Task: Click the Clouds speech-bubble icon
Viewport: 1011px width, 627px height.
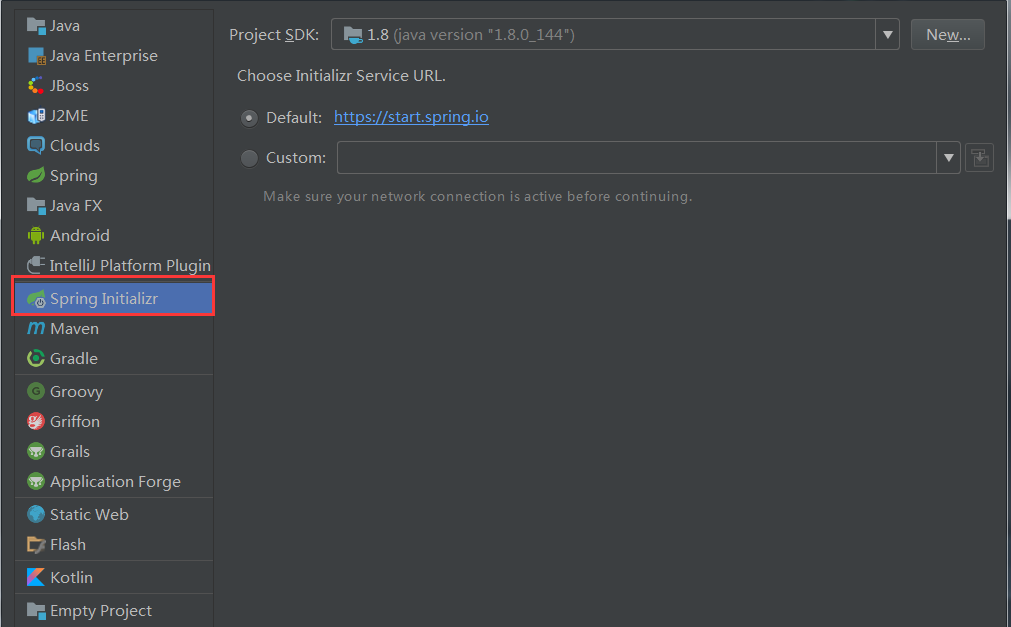Action: click(36, 145)
